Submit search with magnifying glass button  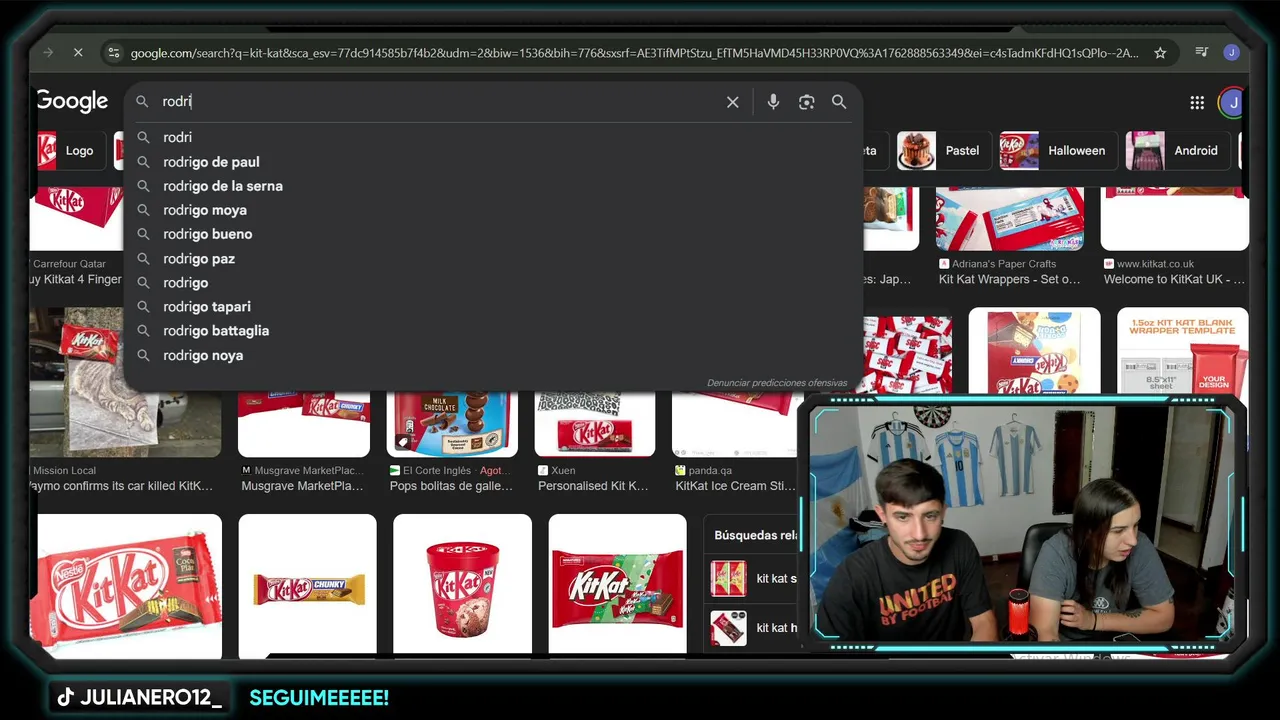[x=839, y=102]
